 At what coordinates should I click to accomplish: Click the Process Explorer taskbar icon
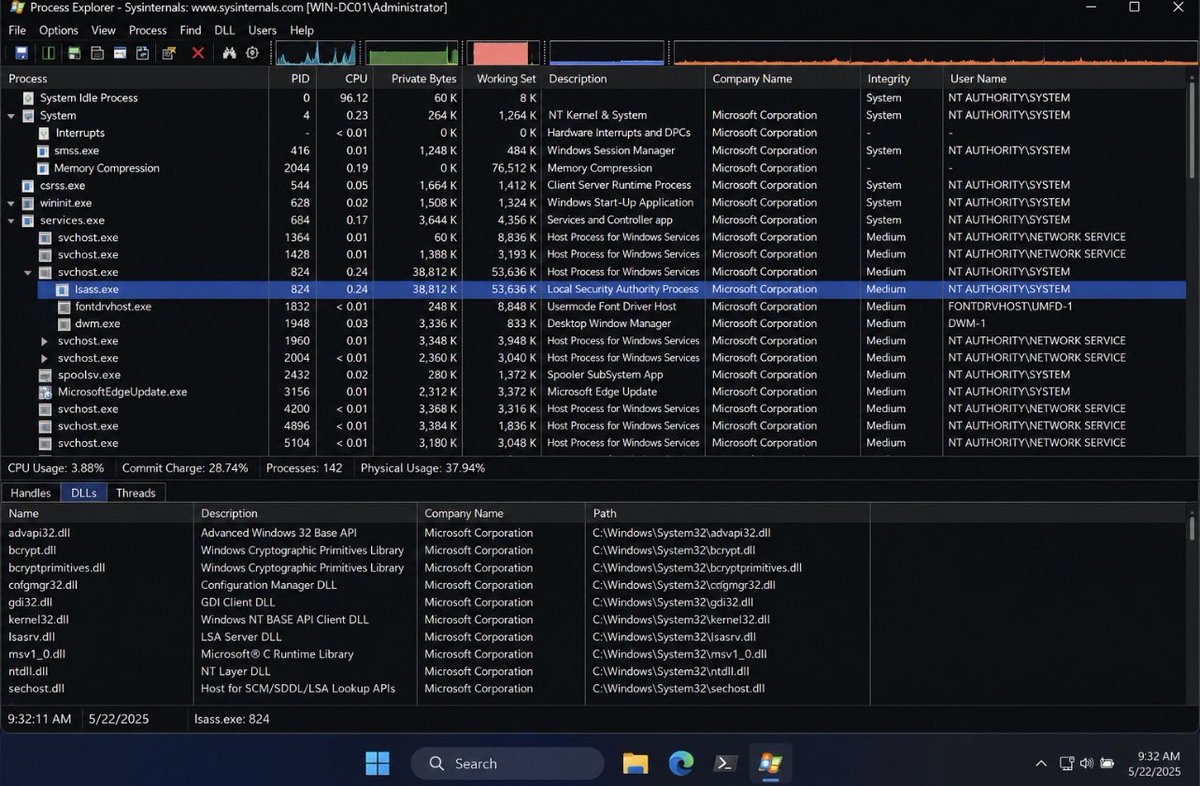coord(770,763)
